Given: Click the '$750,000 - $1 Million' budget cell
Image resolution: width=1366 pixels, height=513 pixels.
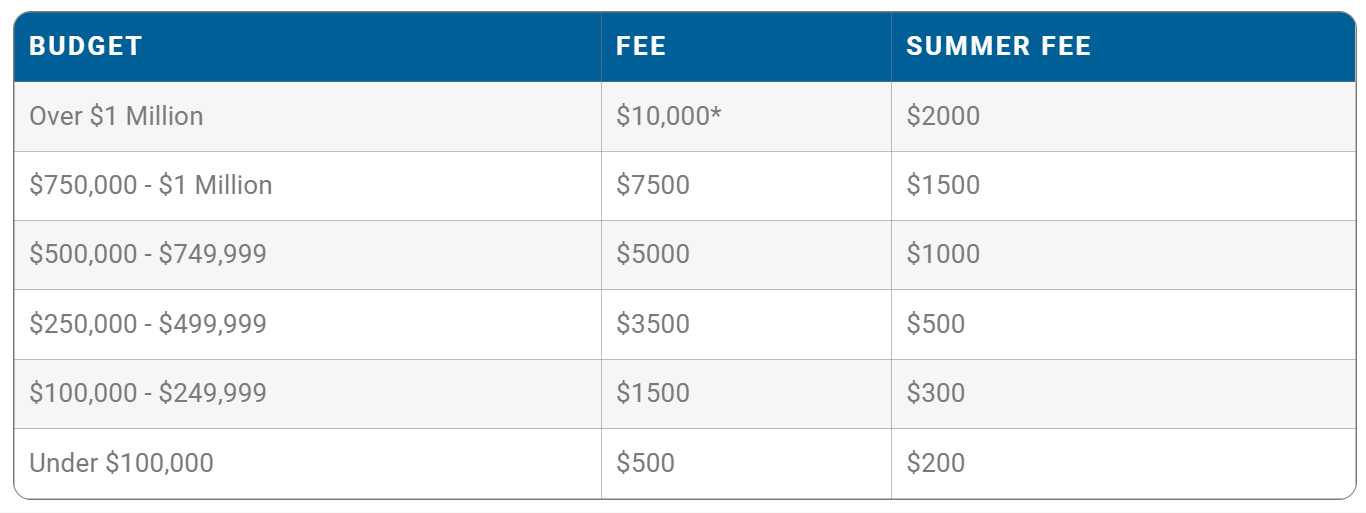Looking at the screenshot, I should tap(150, 185).
